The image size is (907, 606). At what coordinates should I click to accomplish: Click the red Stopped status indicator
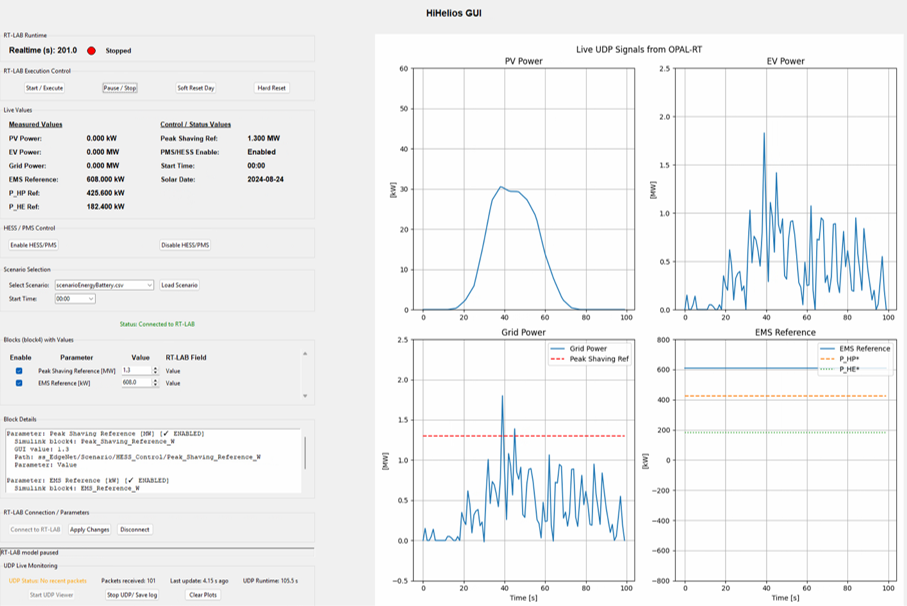pos(91,51)
